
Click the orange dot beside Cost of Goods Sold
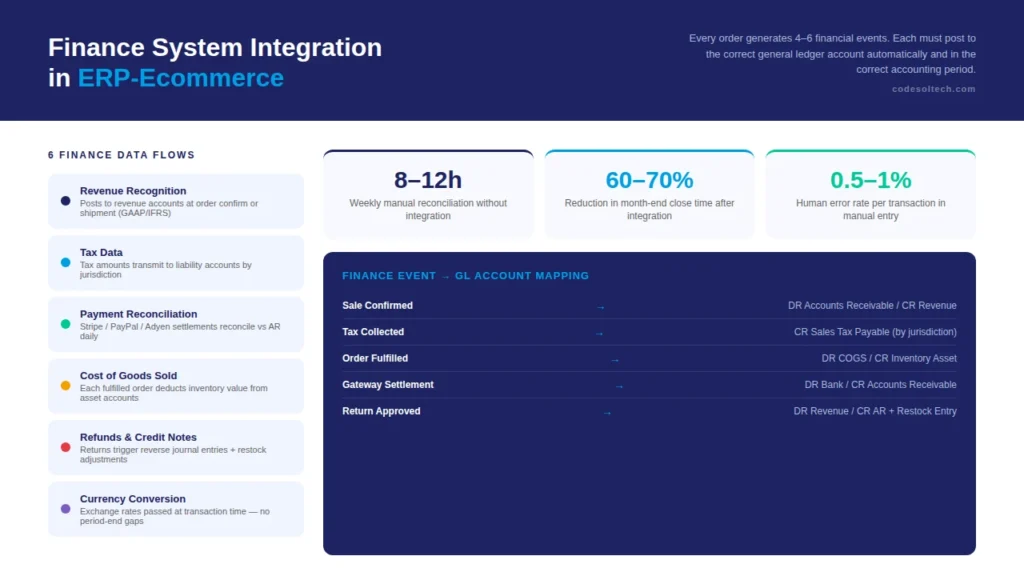(65, 386)
